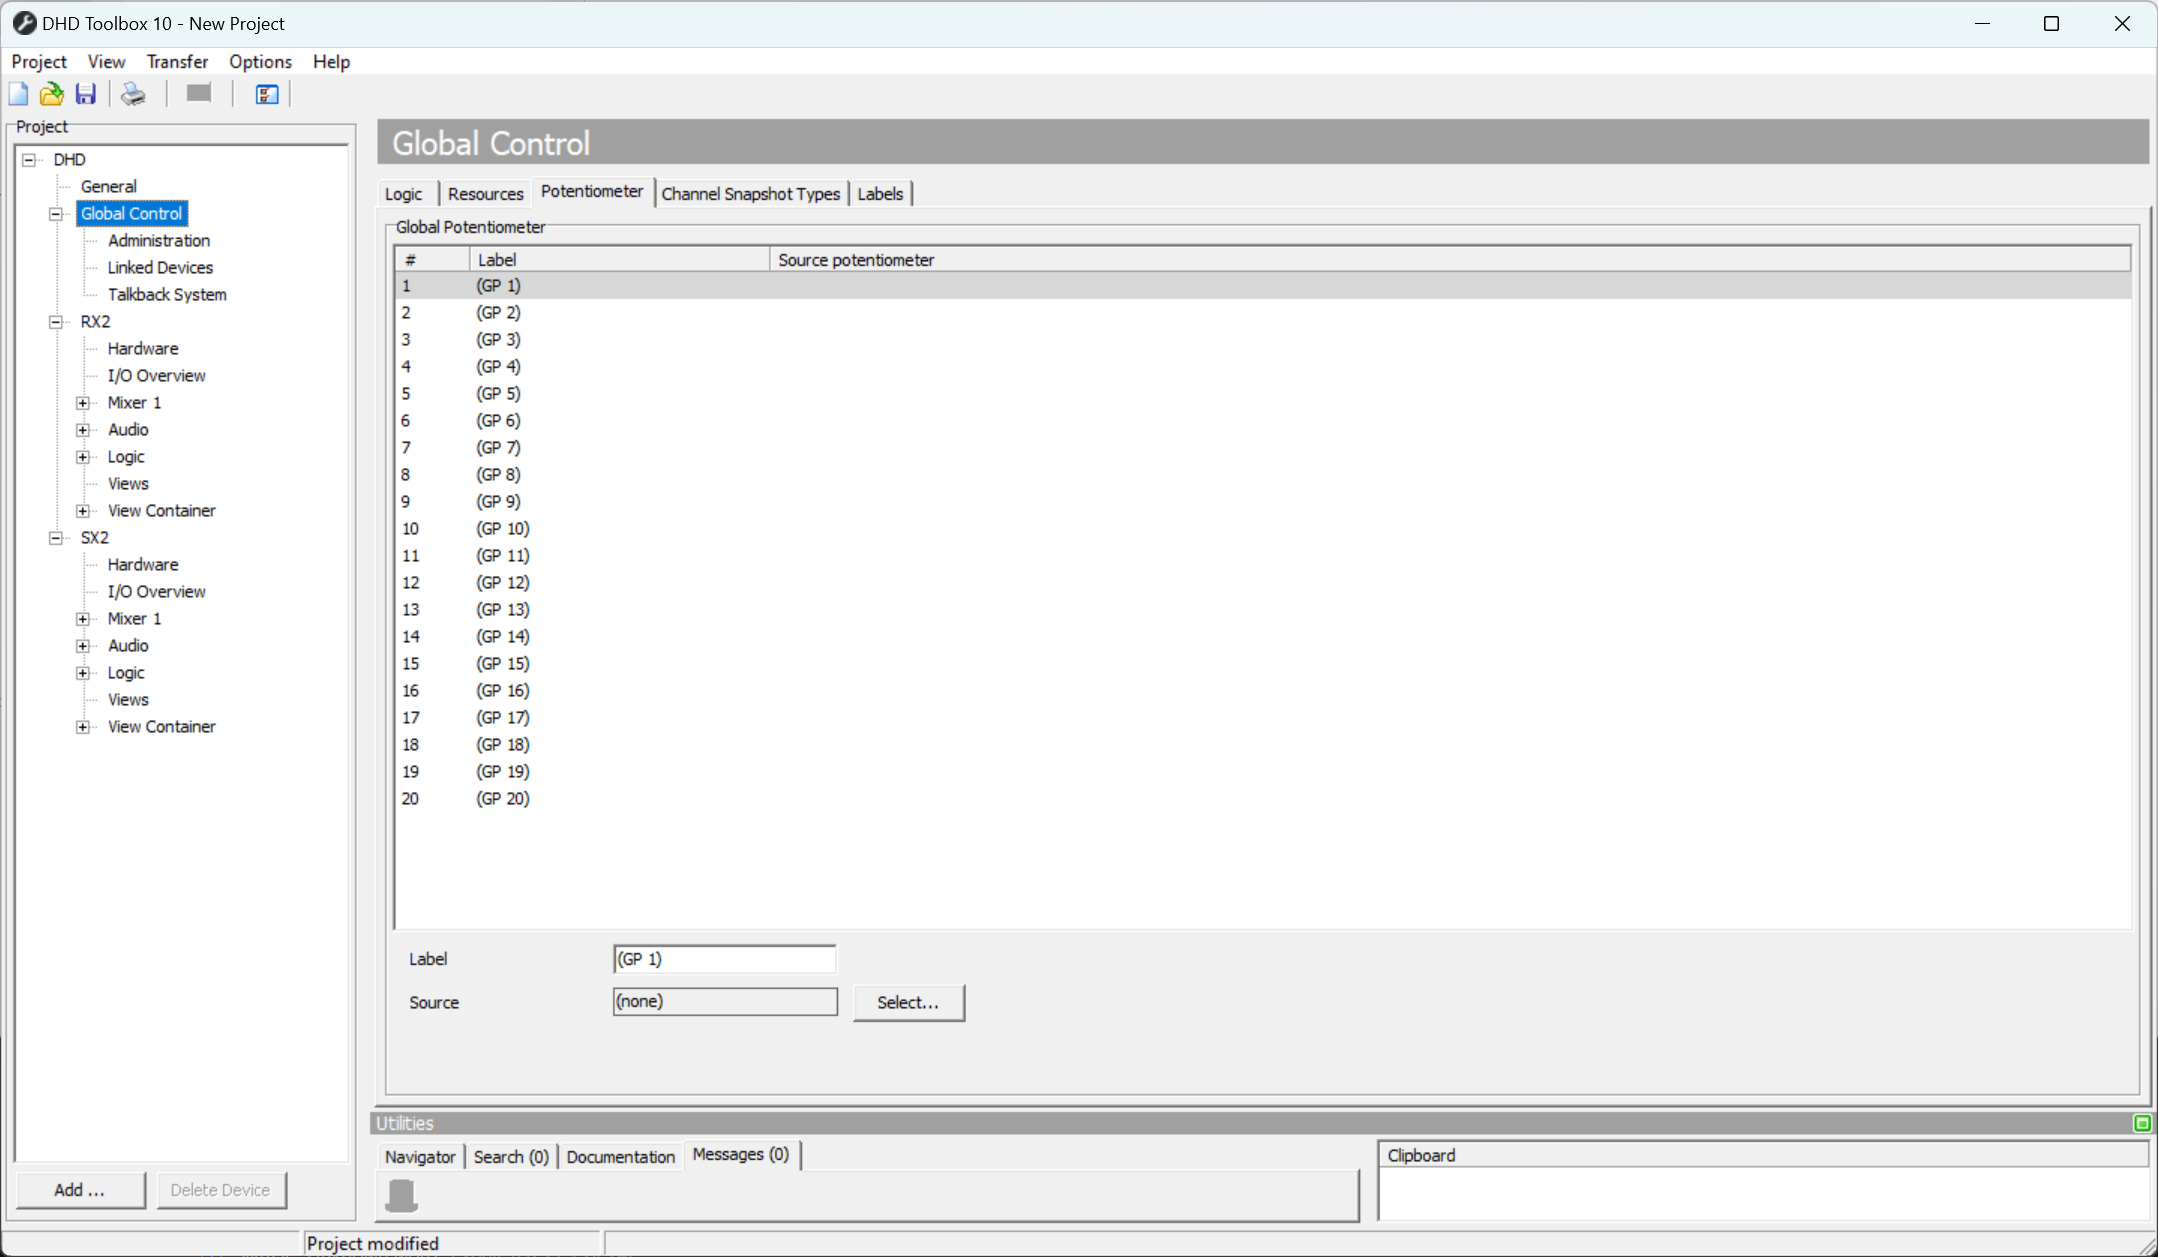Click the checklist options toolbar icon
The height and width of the screenshot is (1257, 2158).
266,94
